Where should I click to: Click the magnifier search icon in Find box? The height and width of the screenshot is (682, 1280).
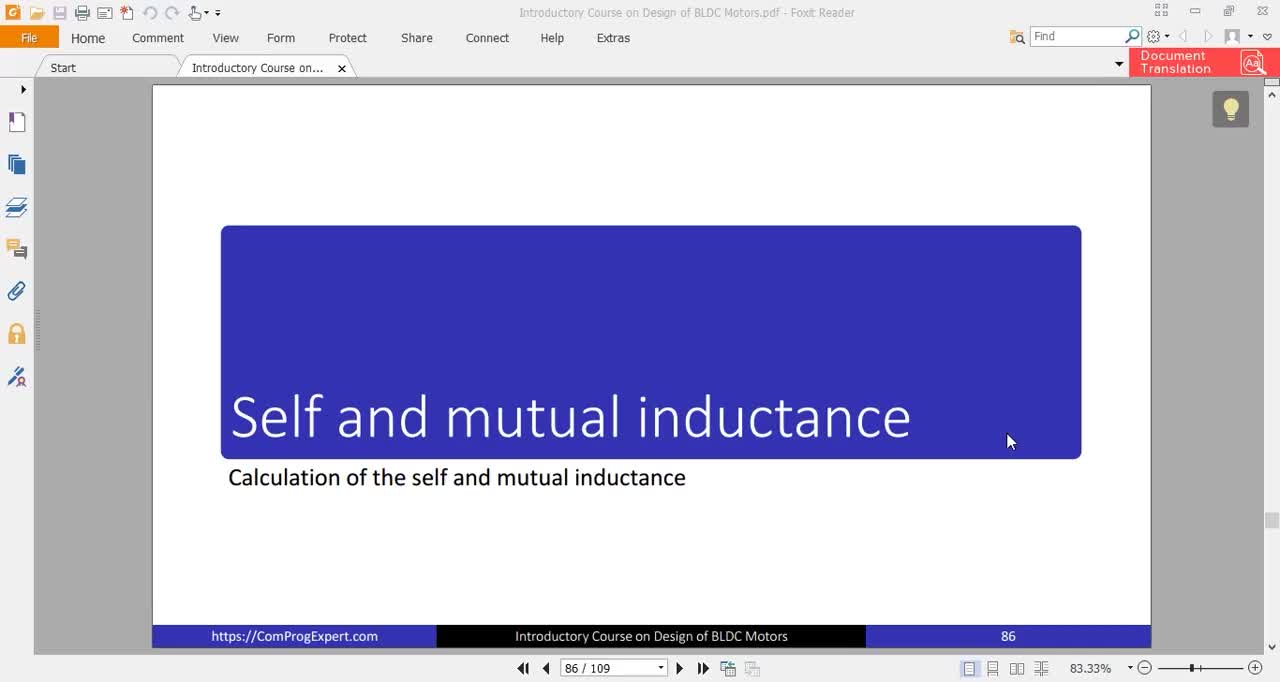[x=1133, y=36]
